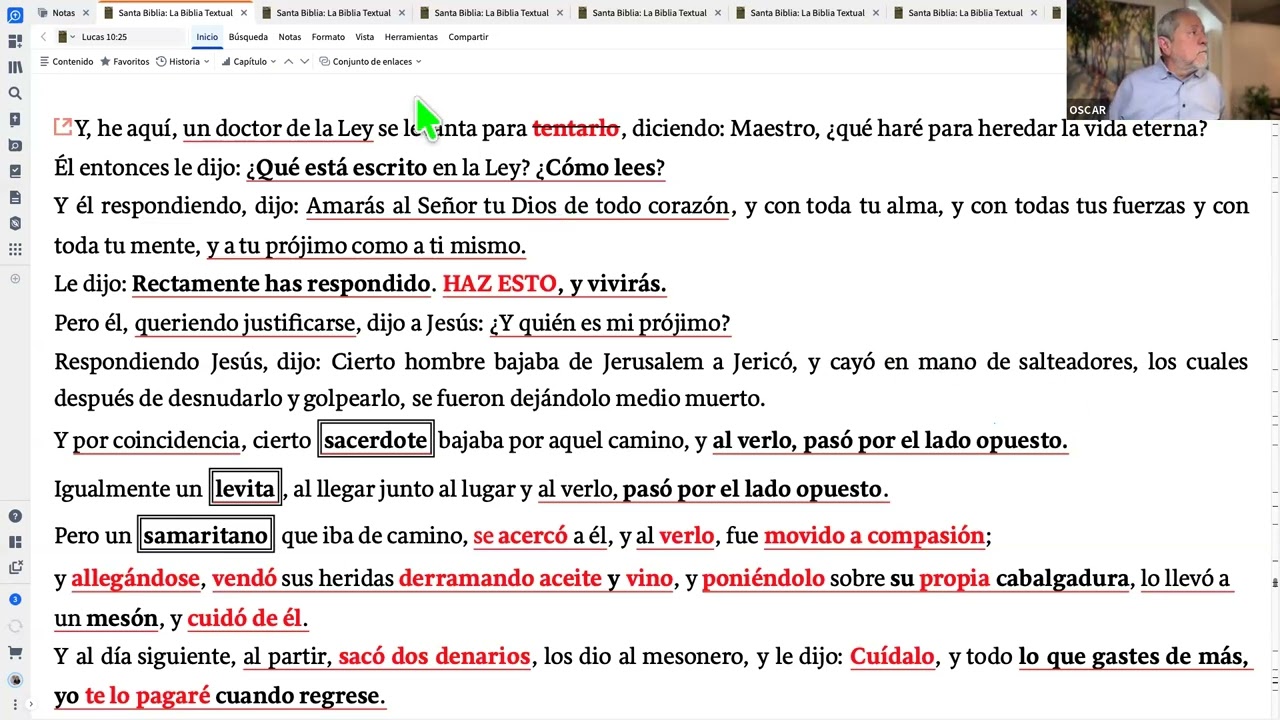1280x720 pixels.
Task: Open notifications badge showing 3
Action: 15,599
